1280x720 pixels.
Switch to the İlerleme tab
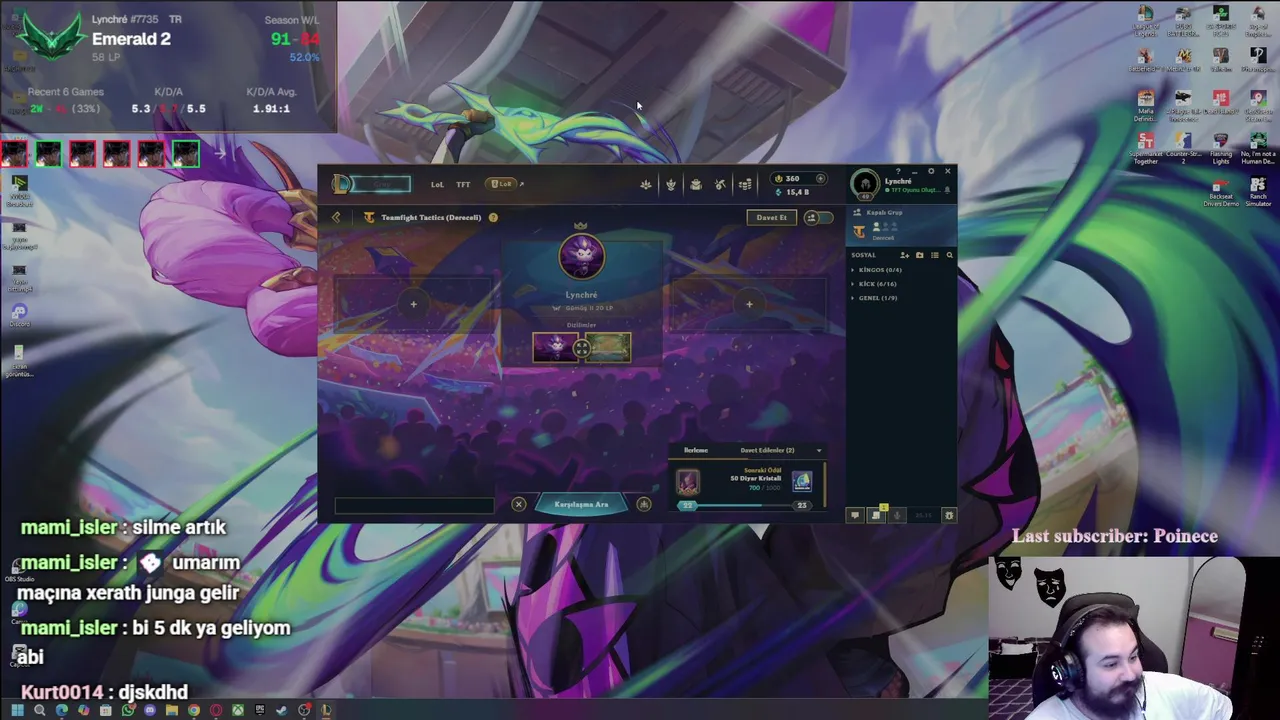pyautogui.click(x=696, y=451)
